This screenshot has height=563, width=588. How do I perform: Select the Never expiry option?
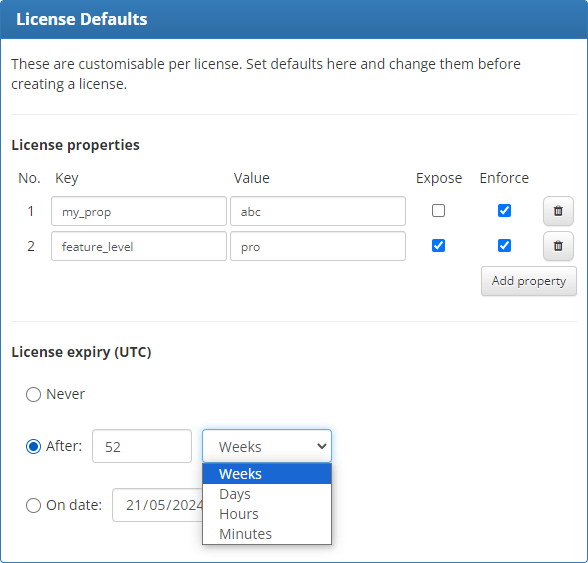click(33, 395)
